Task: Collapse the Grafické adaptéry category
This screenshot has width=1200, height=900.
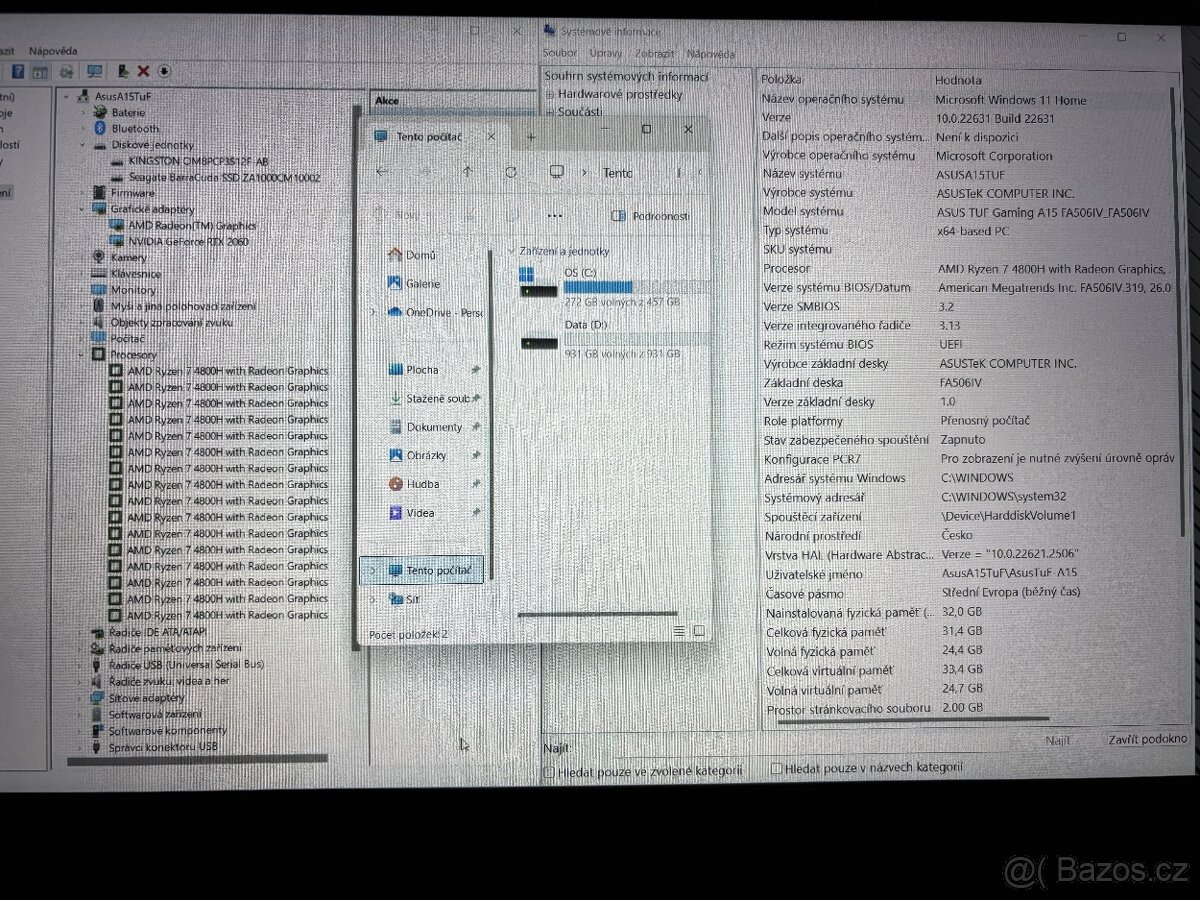Action: (x=83, y=209)
